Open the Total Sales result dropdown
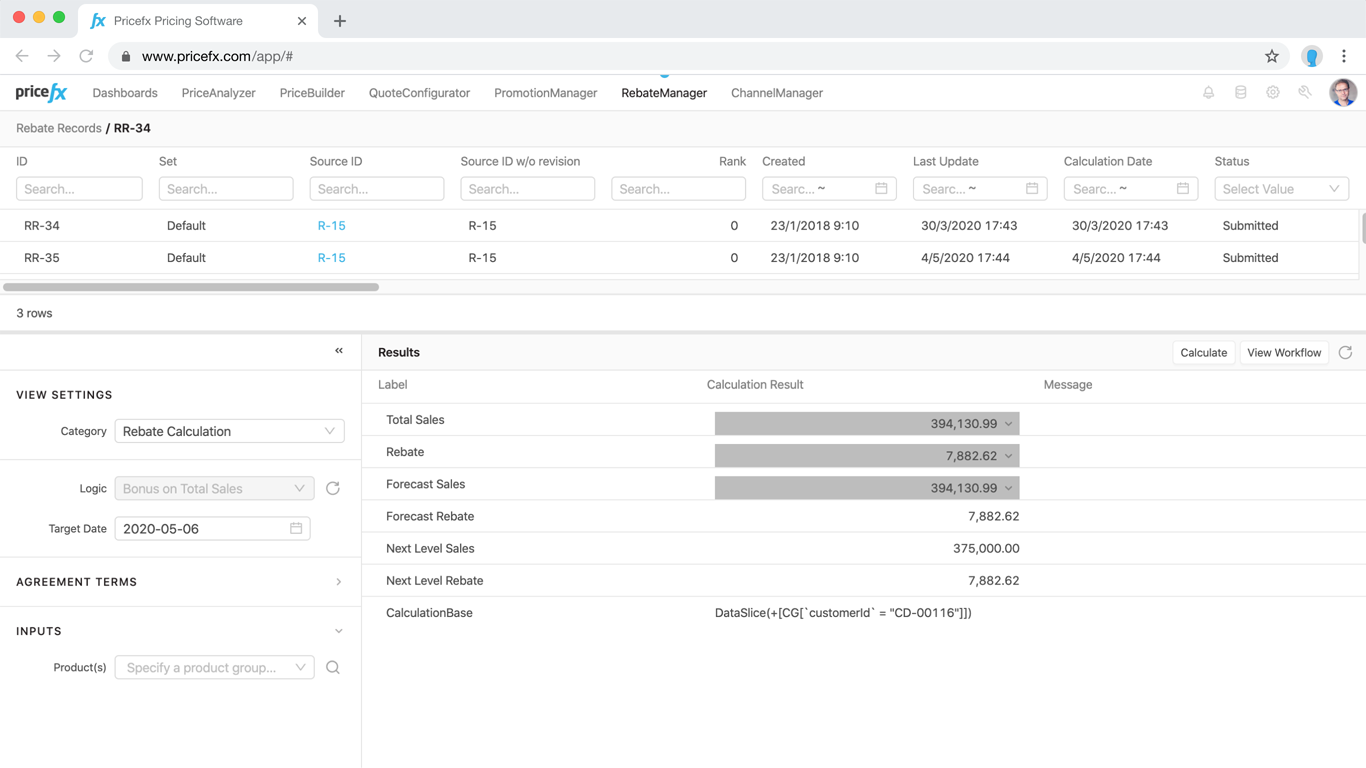Viewport: 1366px width, 768px height. pos(1008,424)
